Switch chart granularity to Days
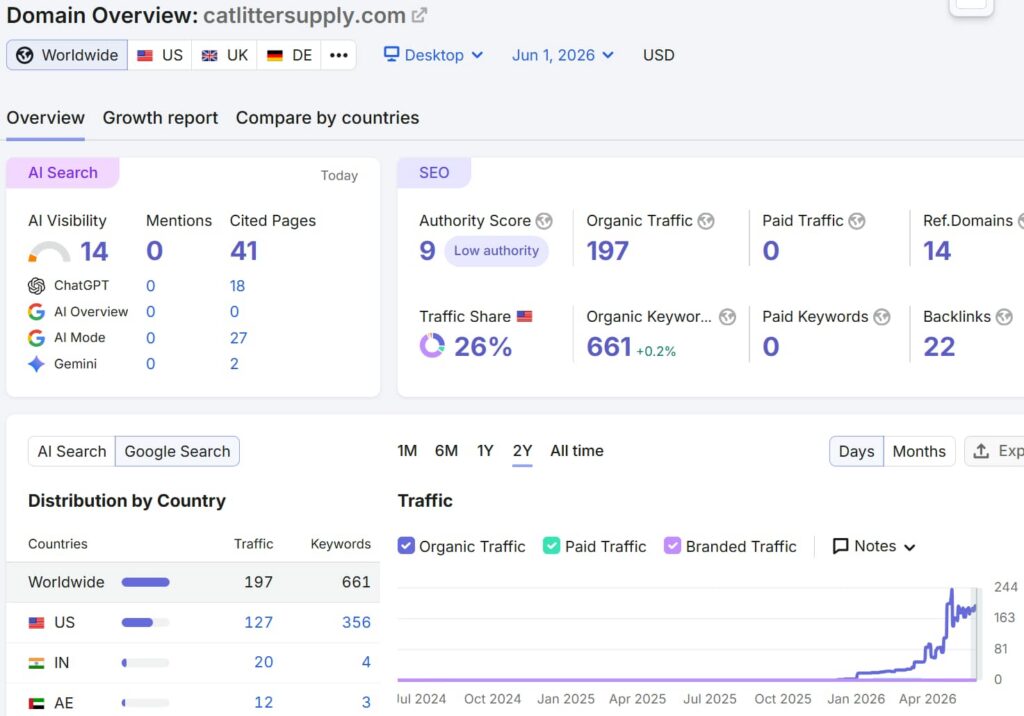The height and width of the screenshot is (716, 1024). 856,451
